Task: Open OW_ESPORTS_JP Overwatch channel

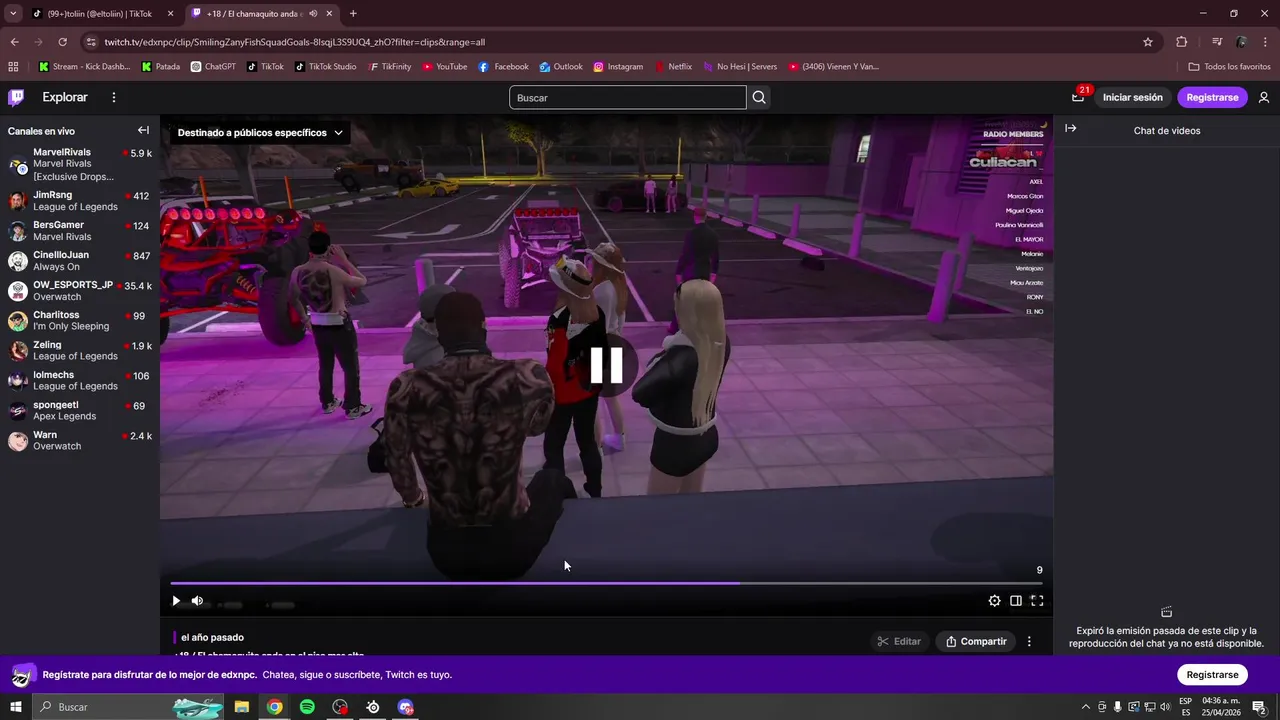Action: point(80,291)
